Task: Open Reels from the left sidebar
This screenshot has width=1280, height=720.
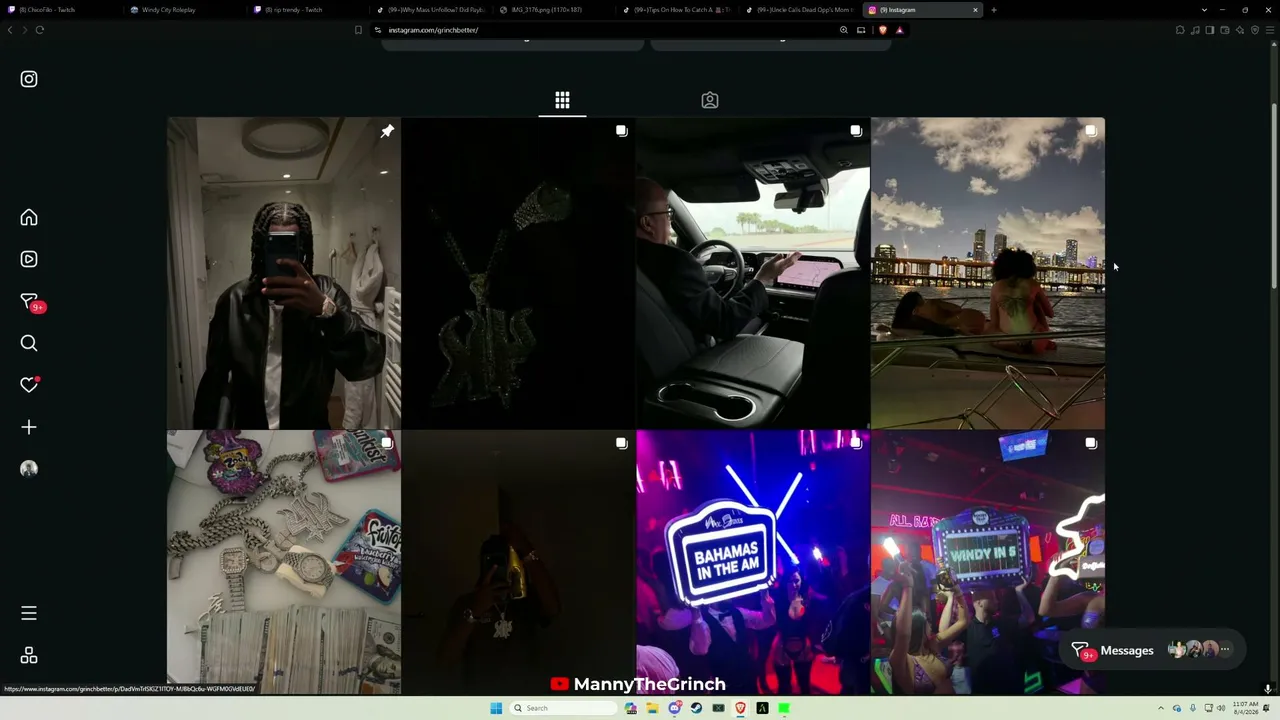Action: click(x=29, y=259)
